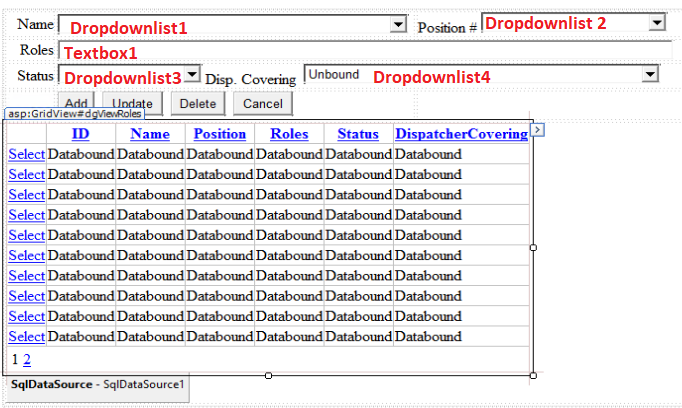This screenshot has height=408, width=682.
Task: Open the Status dropdown arrow
Action: pos(192,74)
